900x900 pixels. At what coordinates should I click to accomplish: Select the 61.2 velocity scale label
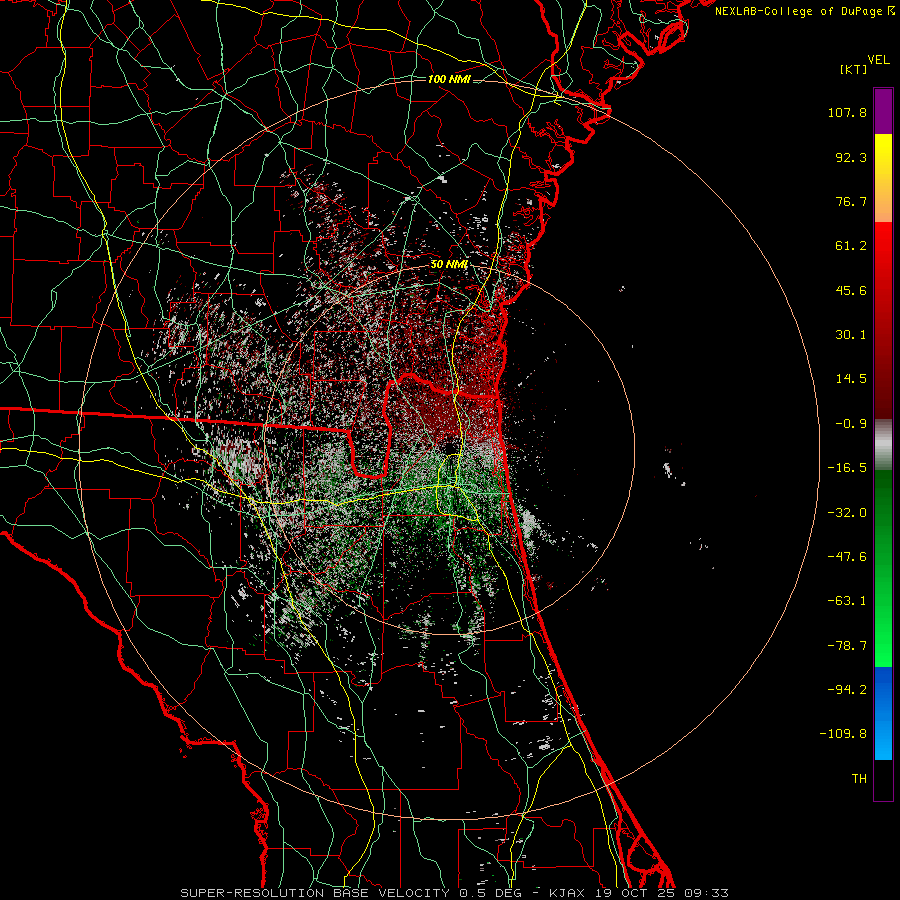point(851,246)
